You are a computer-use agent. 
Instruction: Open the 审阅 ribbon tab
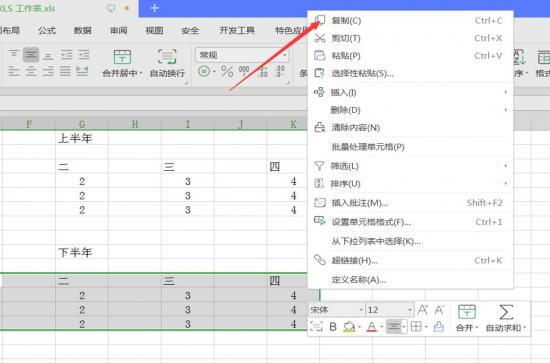119,31
